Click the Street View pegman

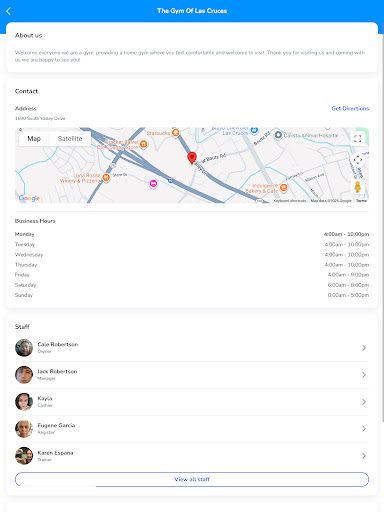pos(358,187)
